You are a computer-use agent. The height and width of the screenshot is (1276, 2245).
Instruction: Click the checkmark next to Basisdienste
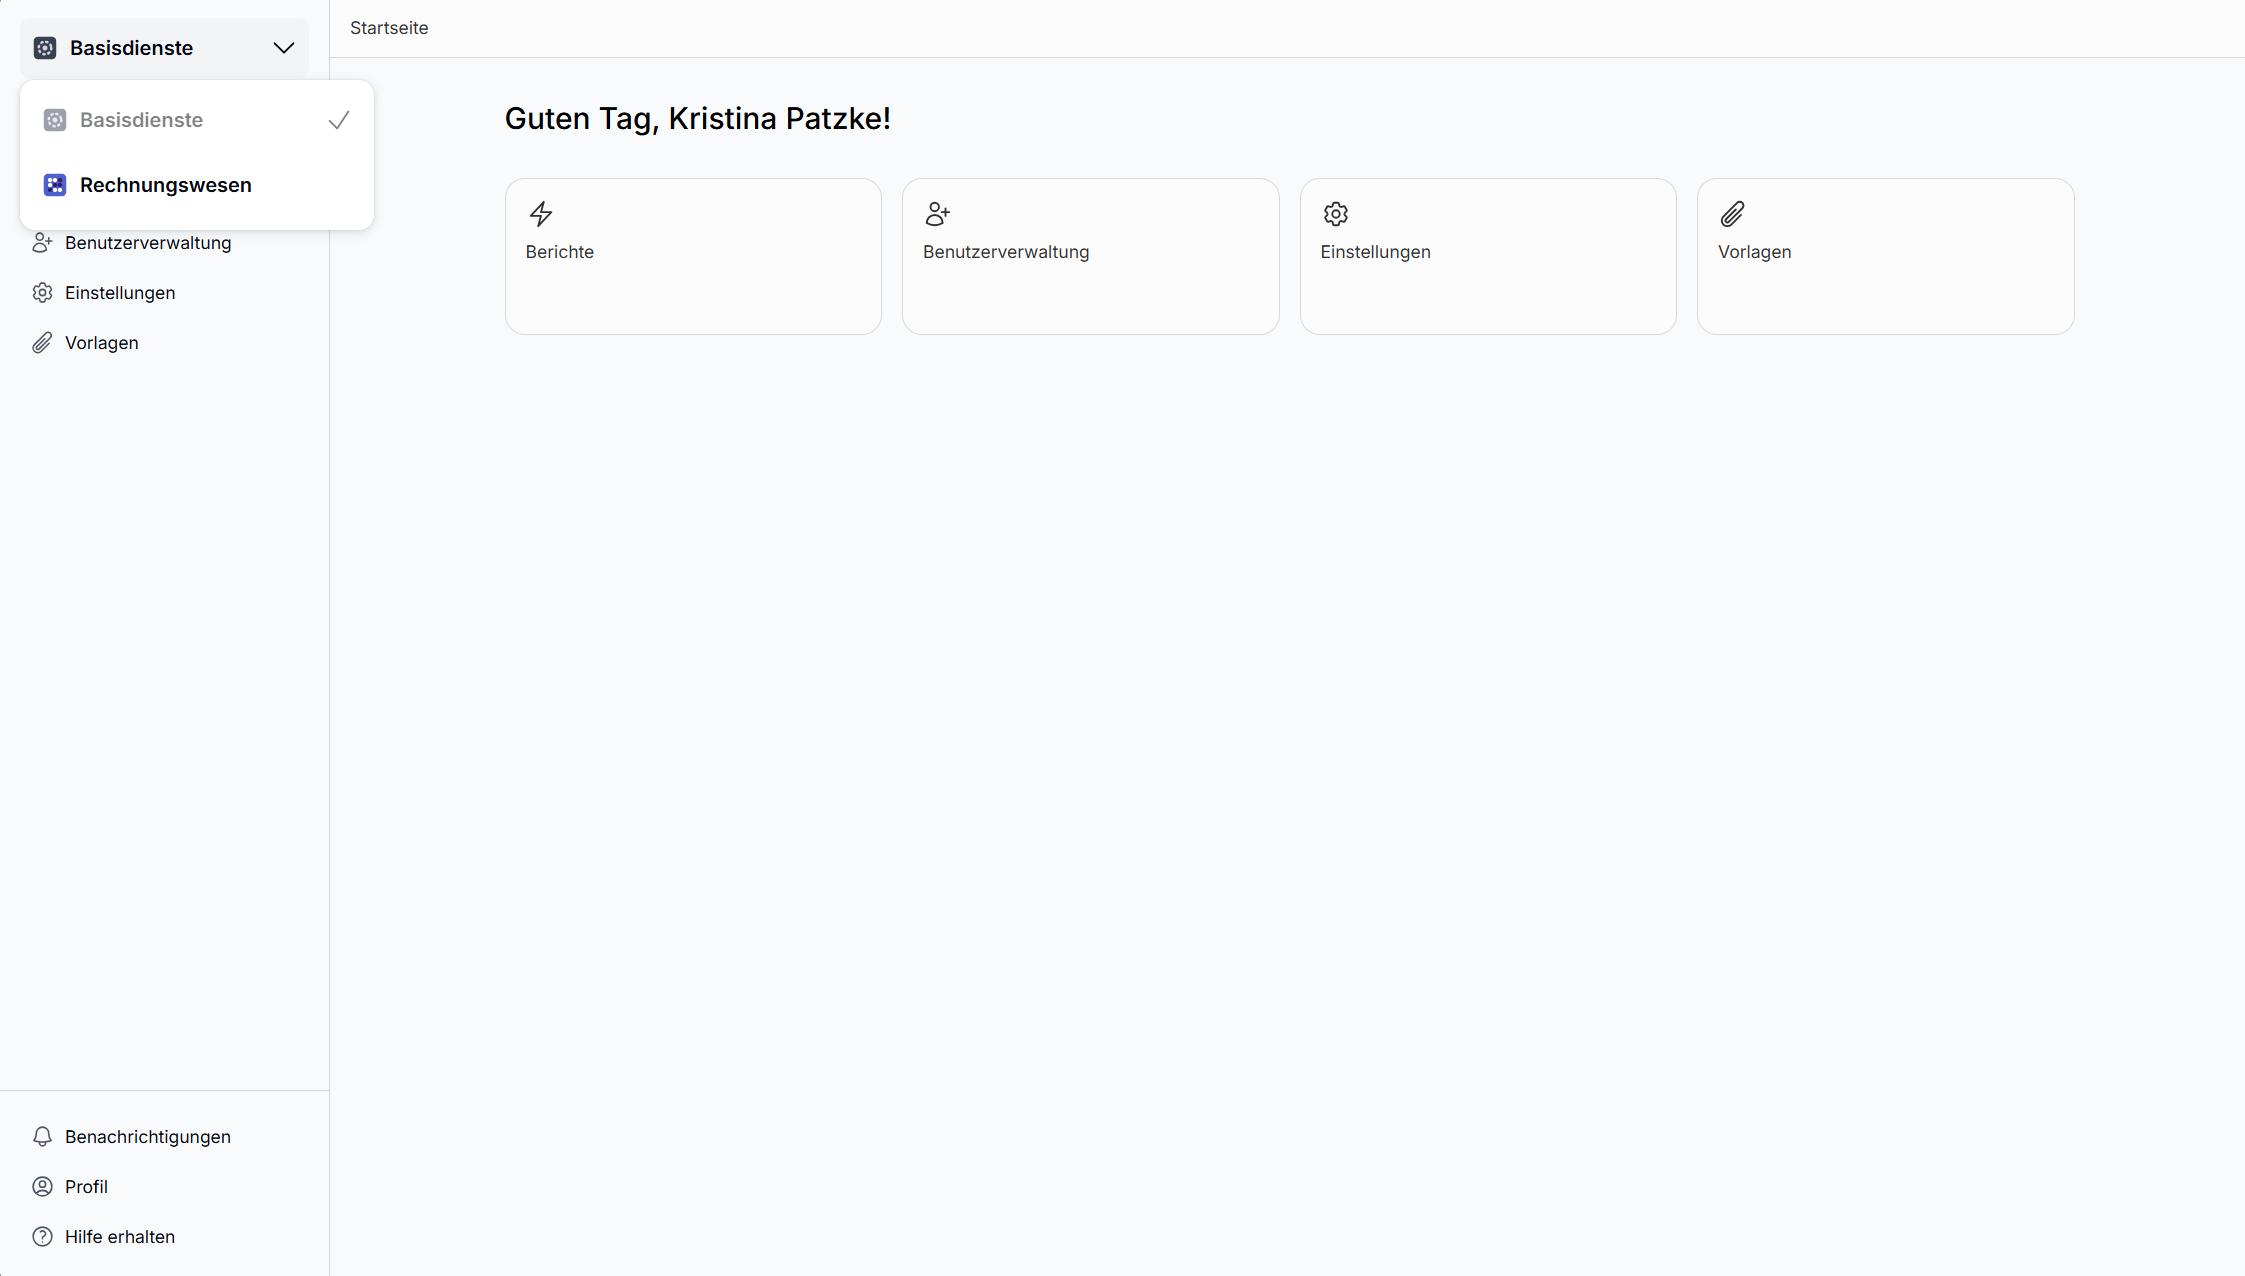pyautogui.click(x=339, y=120)
